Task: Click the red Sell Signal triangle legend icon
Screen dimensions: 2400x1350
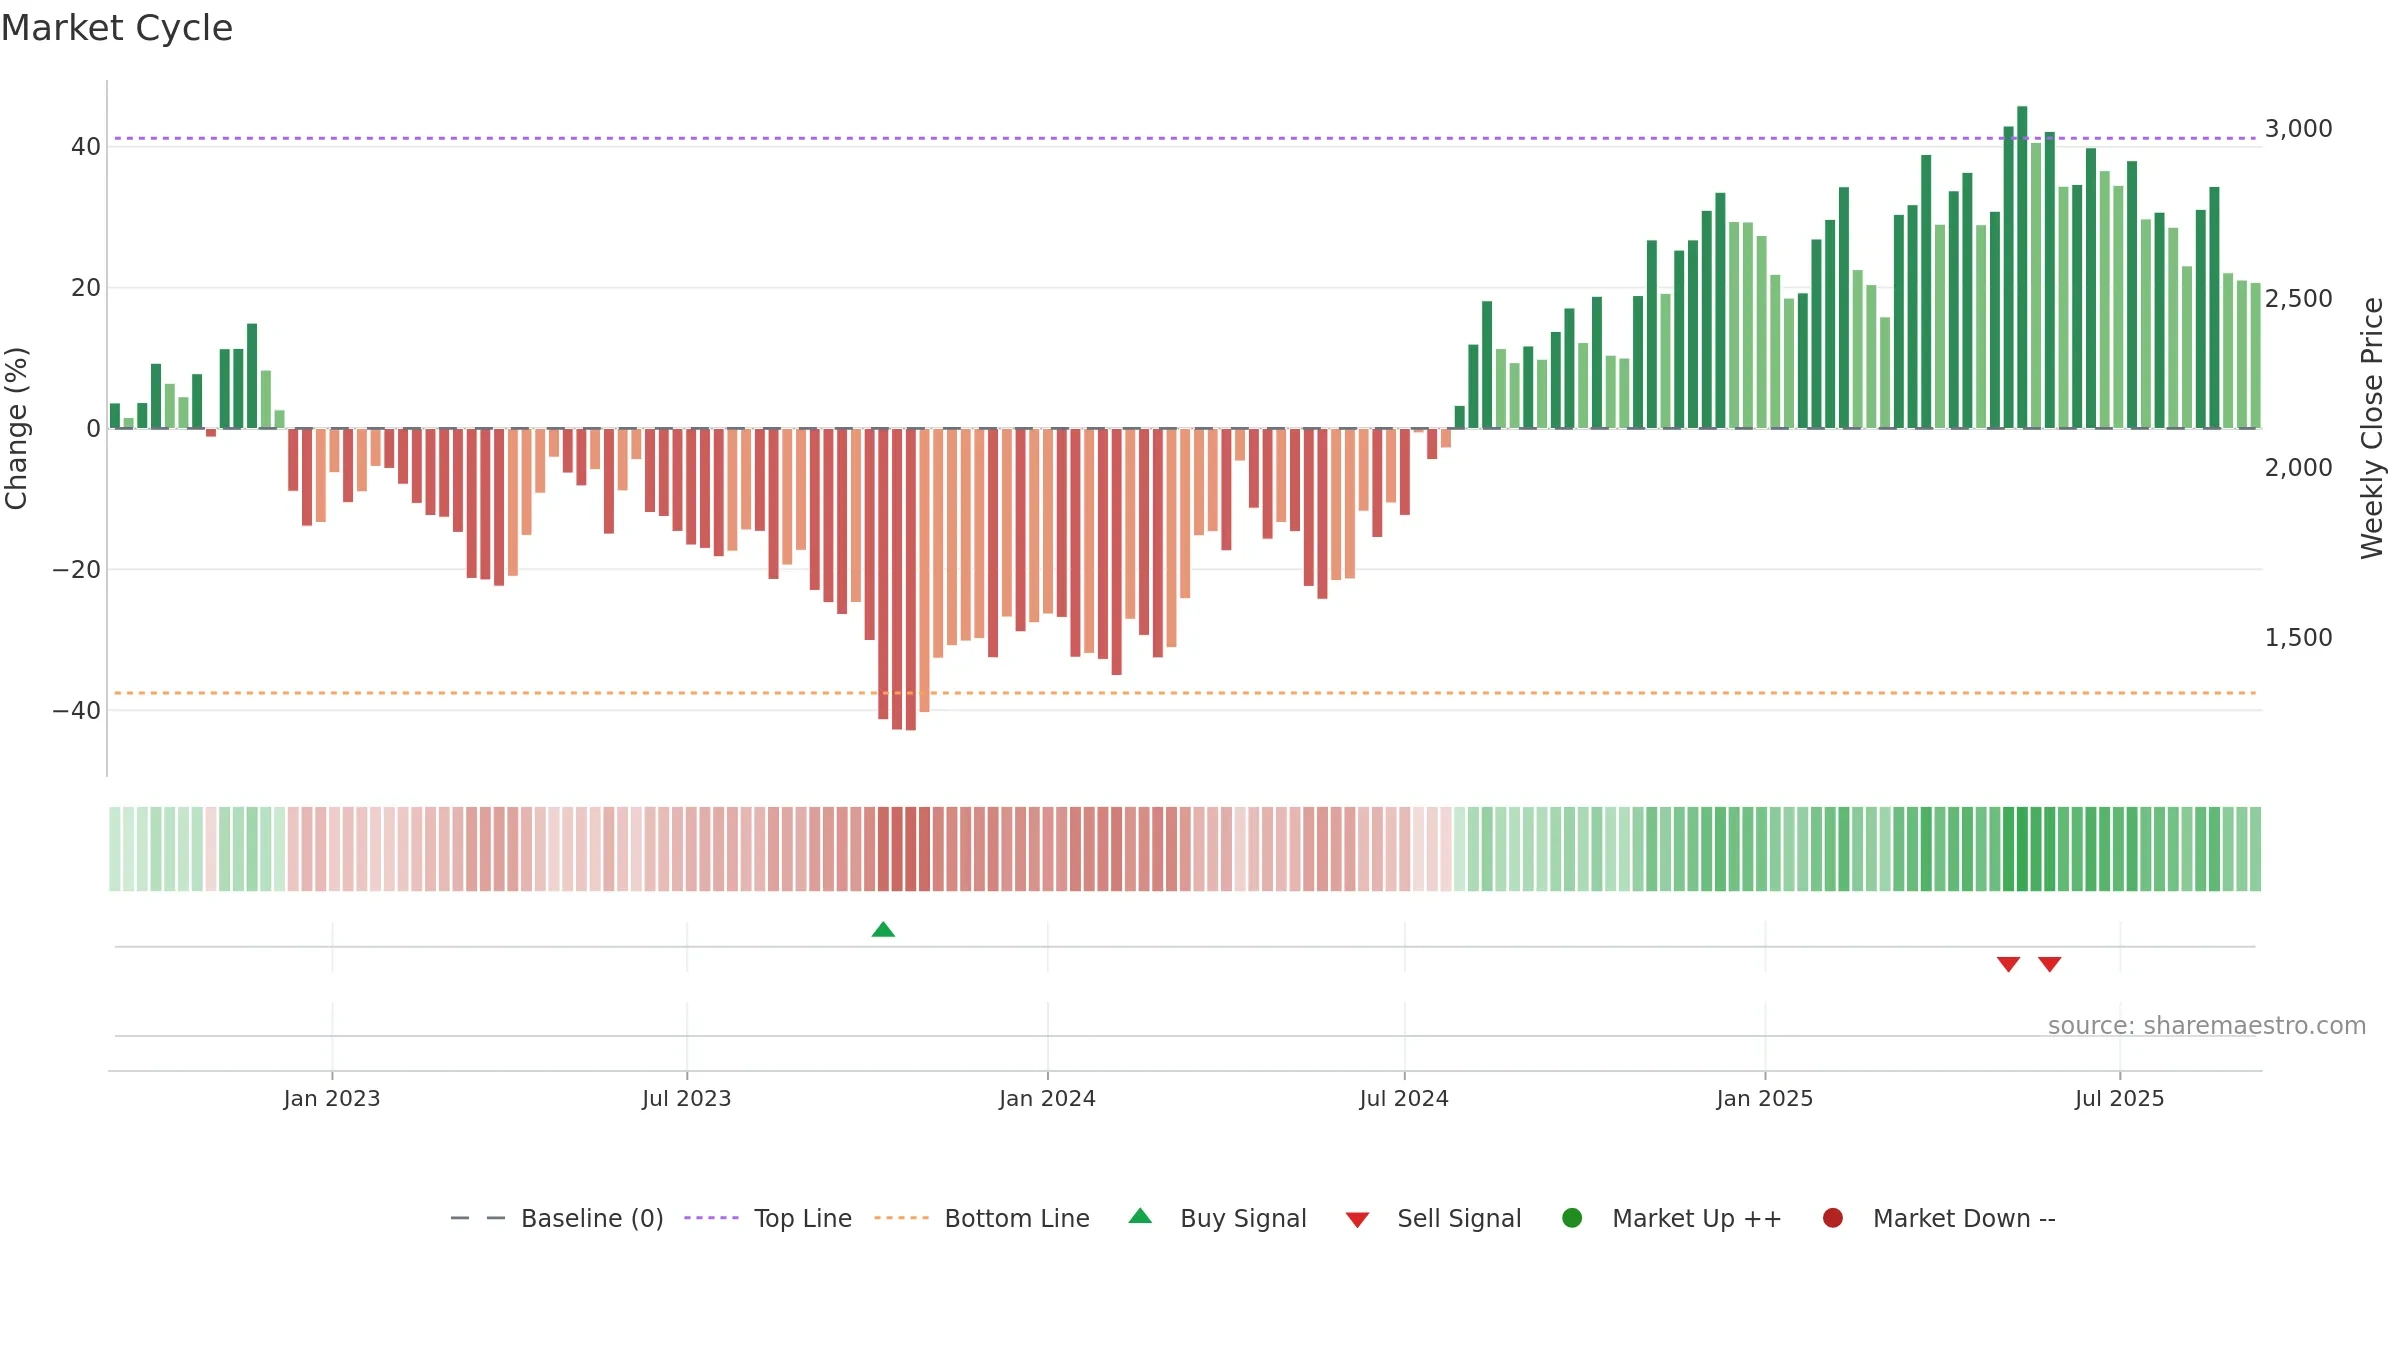Action: (1357, 1220)
